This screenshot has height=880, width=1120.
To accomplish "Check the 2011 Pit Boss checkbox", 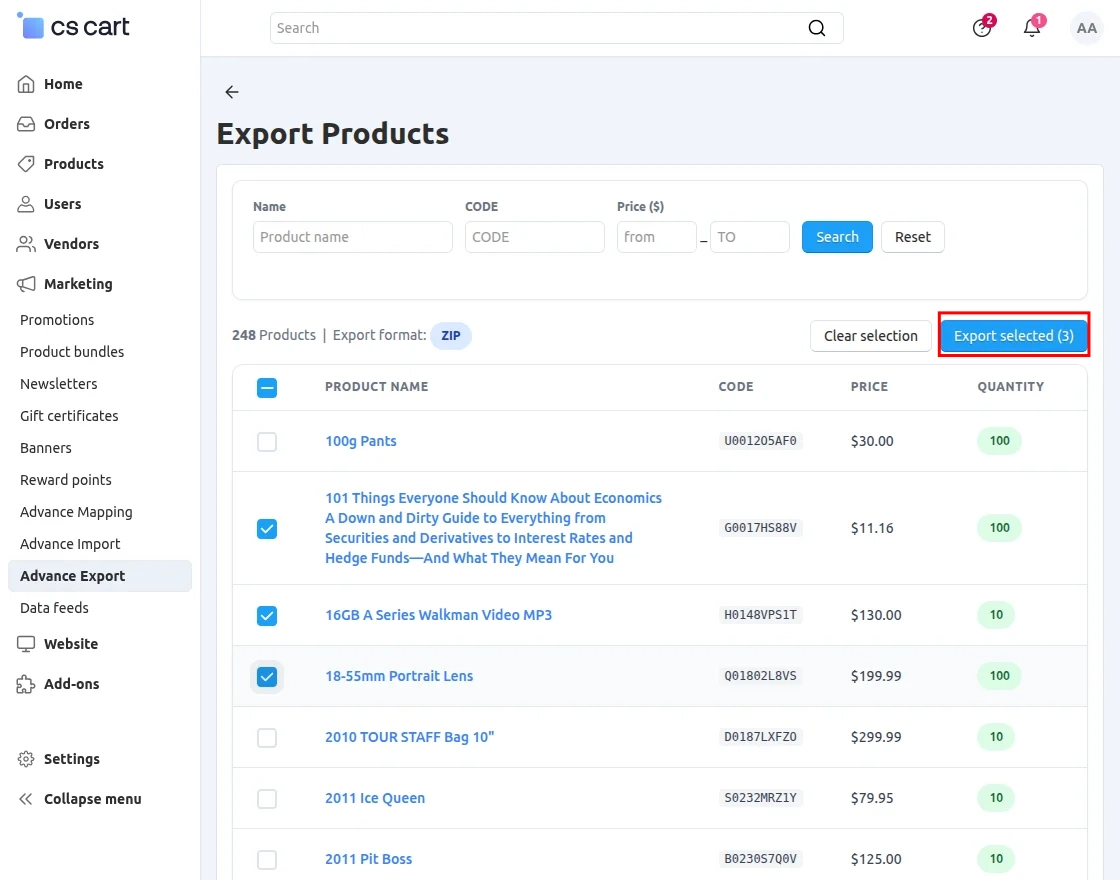I will [266, 859].
